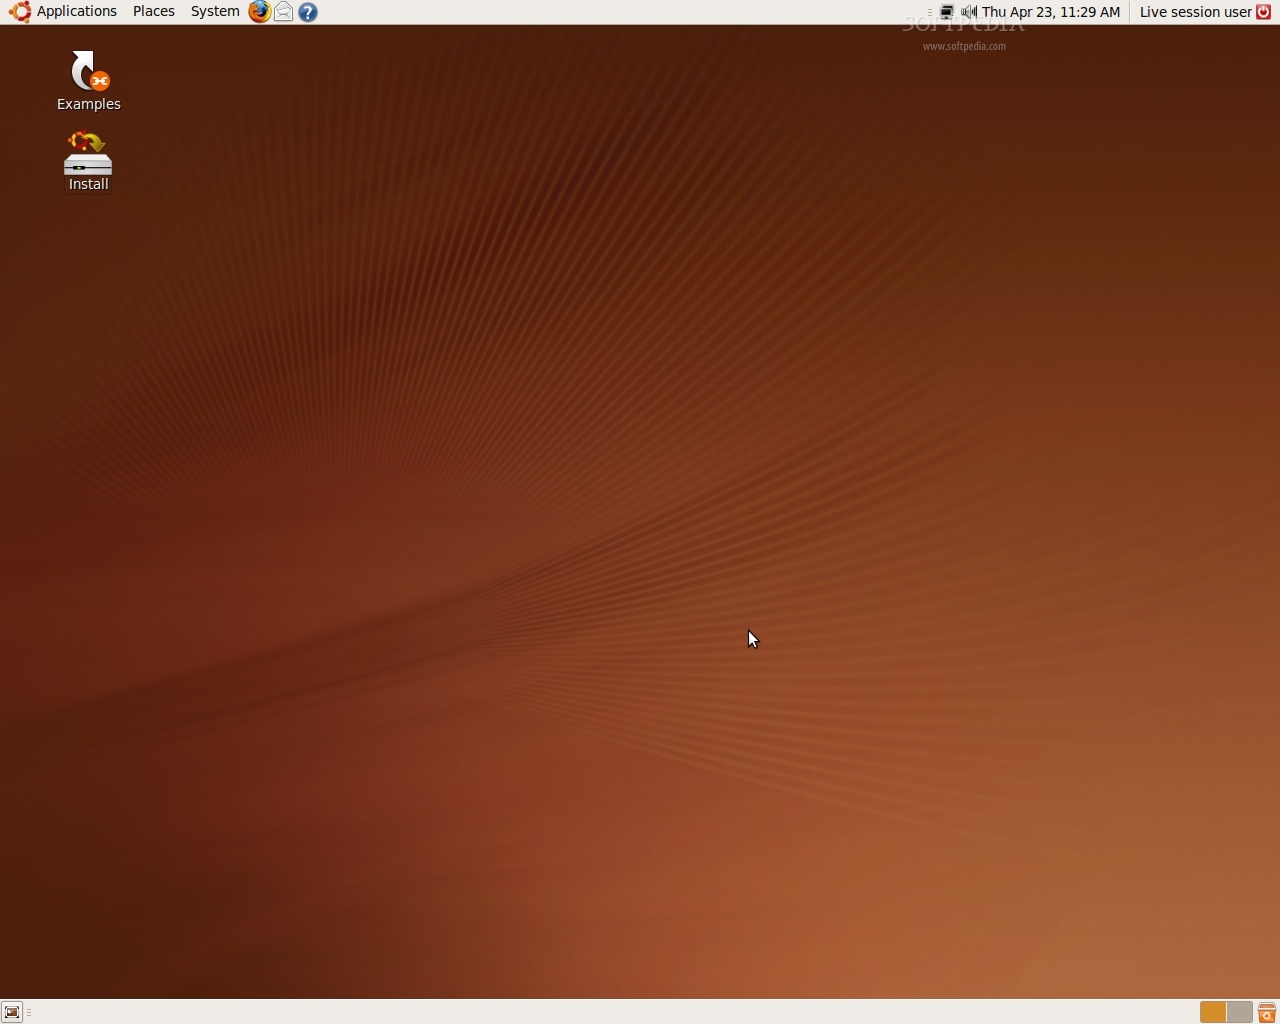Open the Applications menu
The width and height of the screenshot is (1280, 1024).
[x=76, y=12]
